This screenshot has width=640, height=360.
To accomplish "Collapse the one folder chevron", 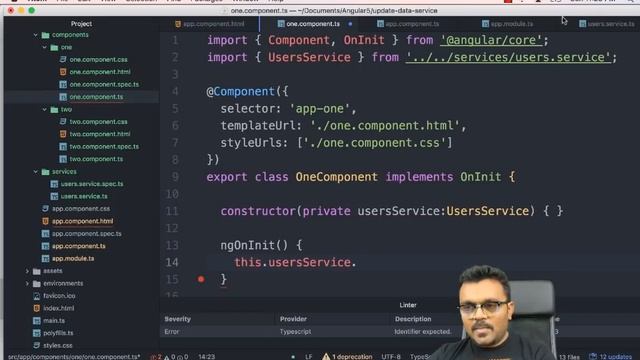I will [44, 47].
